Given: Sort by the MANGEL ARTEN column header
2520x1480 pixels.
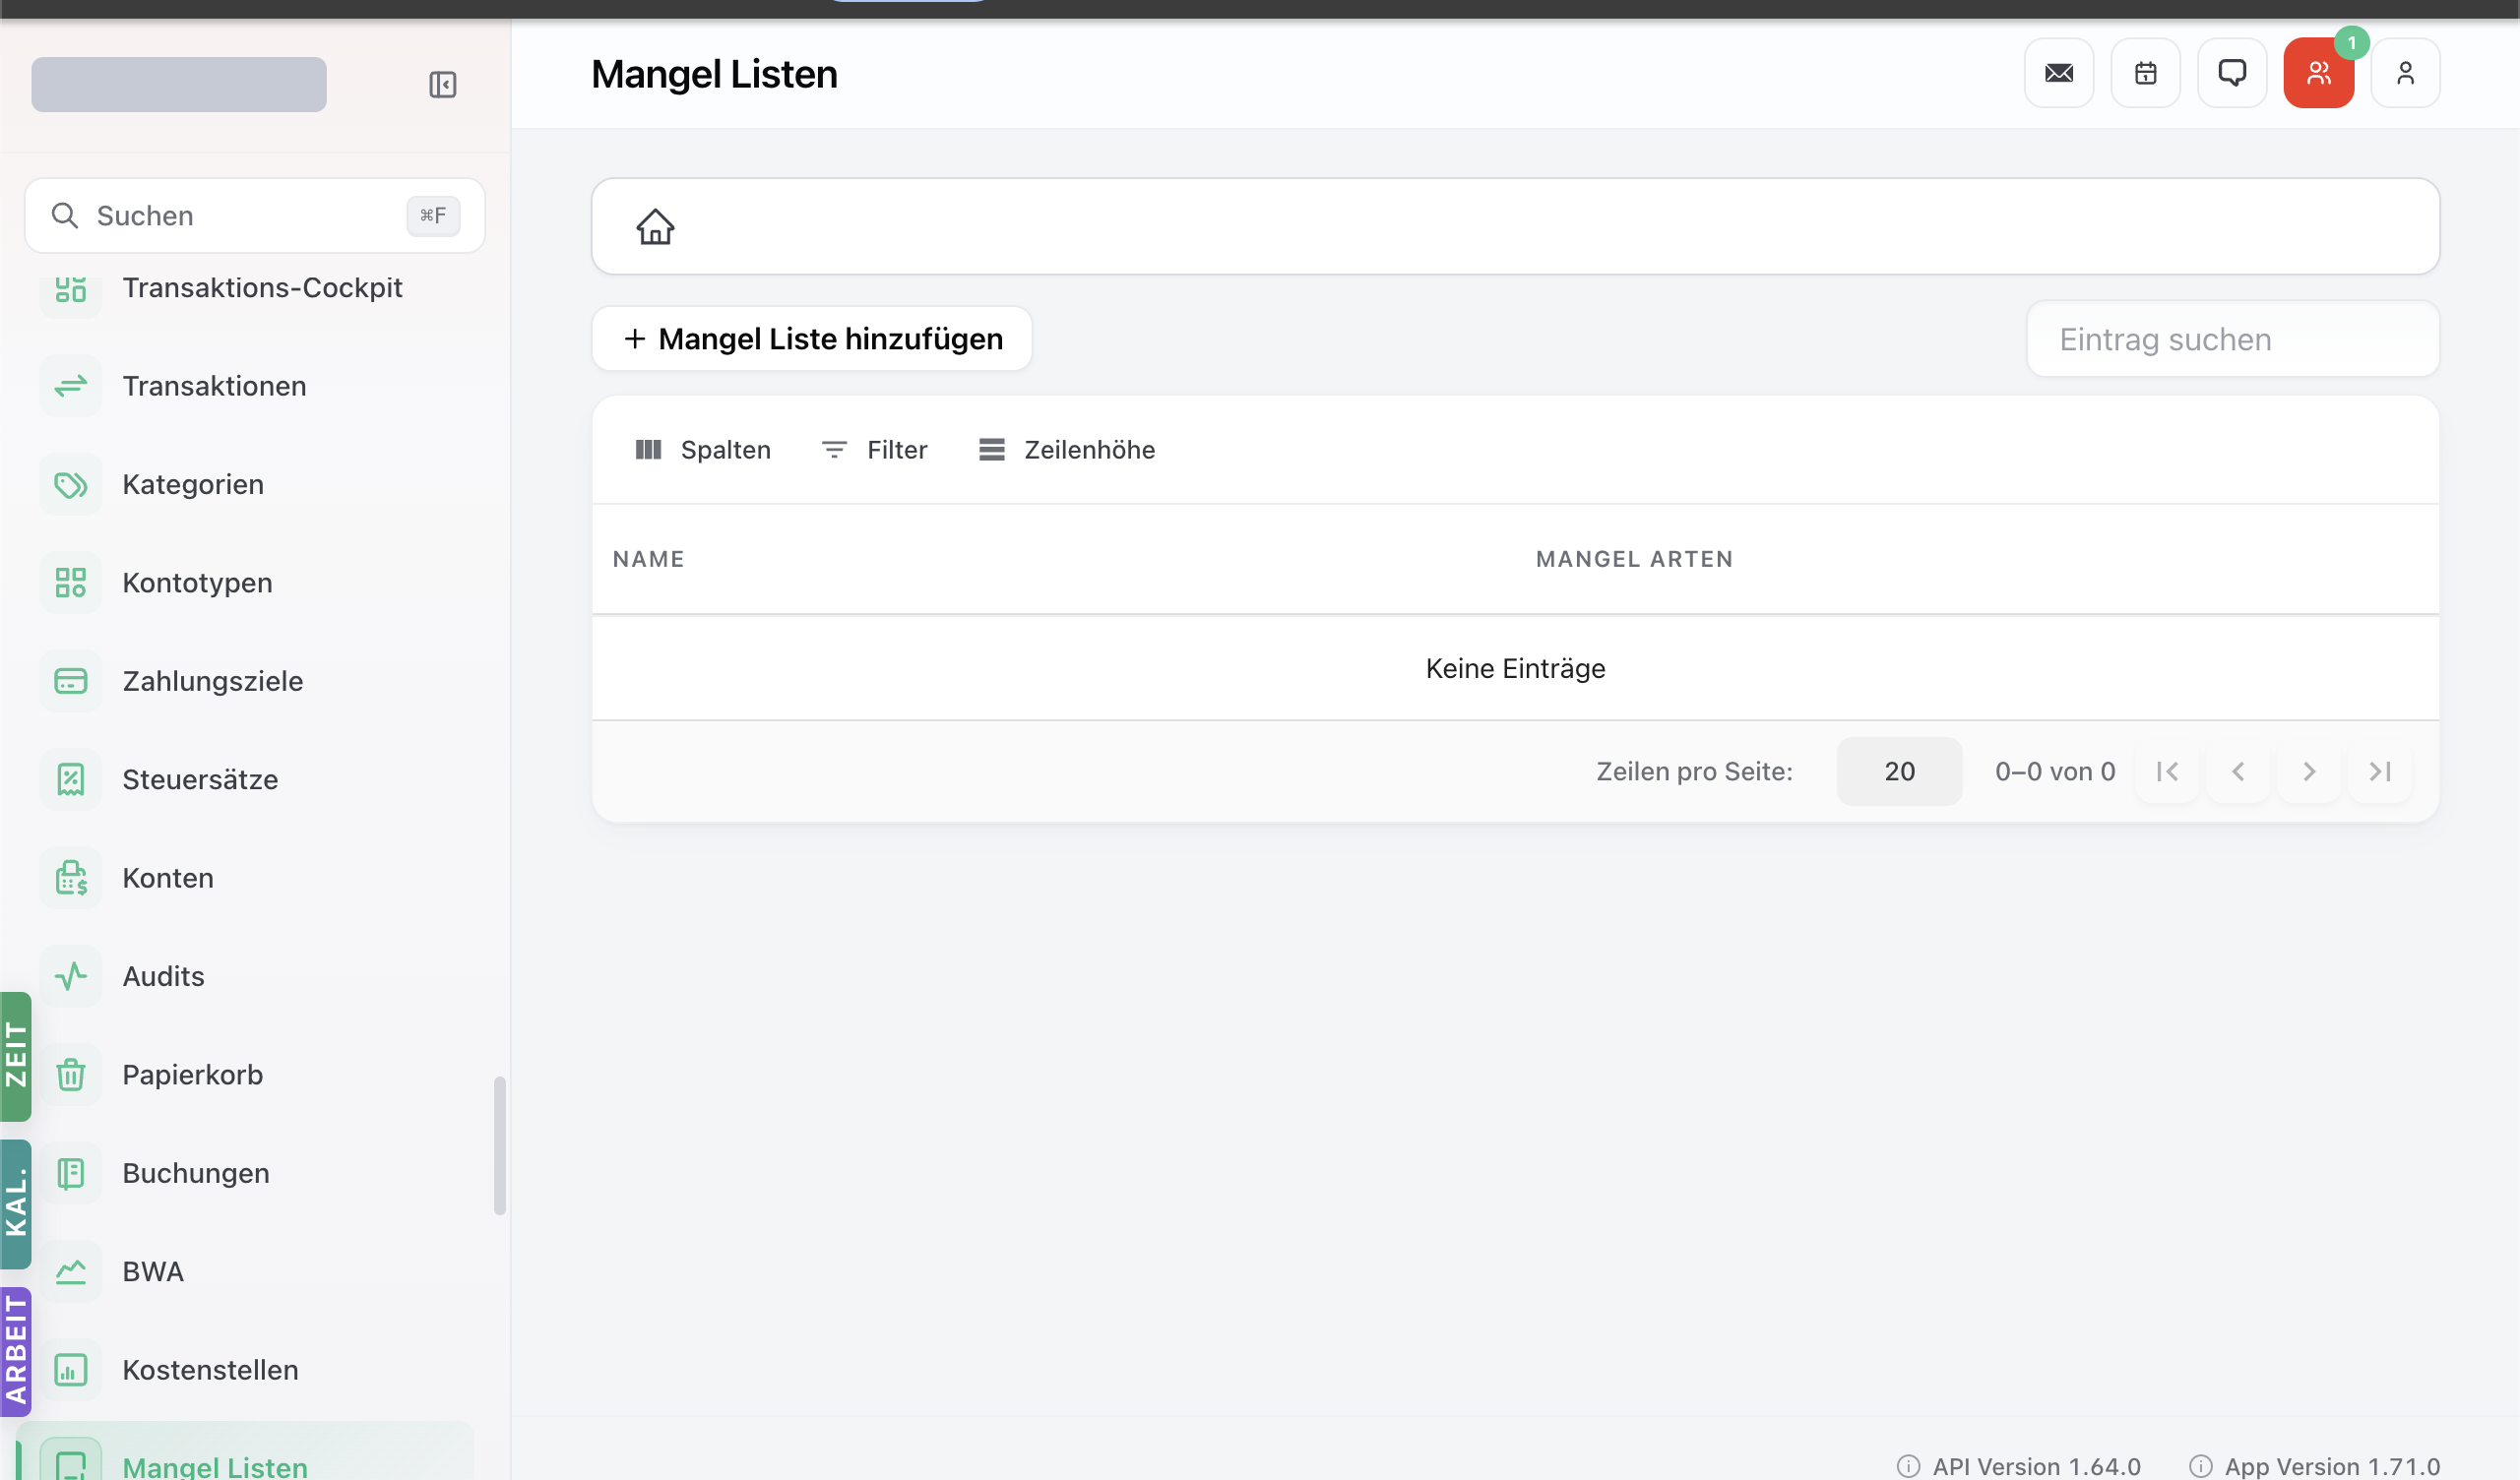Looking at the screenshot, I should point(1634,559).
